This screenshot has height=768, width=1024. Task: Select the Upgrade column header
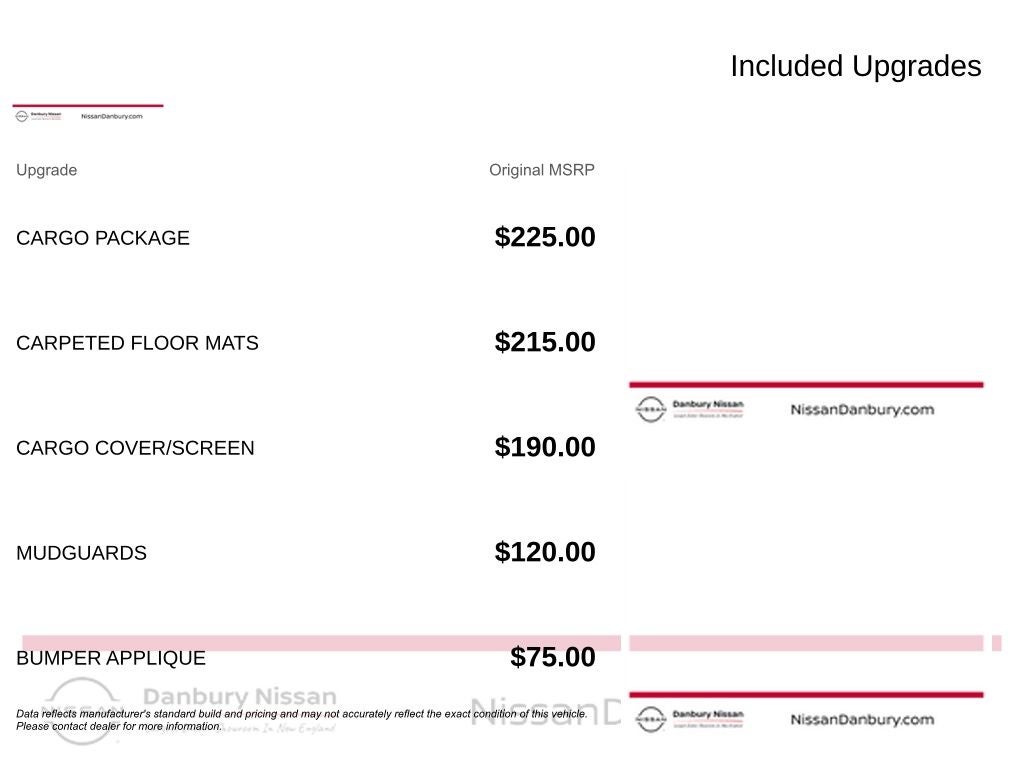(x=46, y=170)
